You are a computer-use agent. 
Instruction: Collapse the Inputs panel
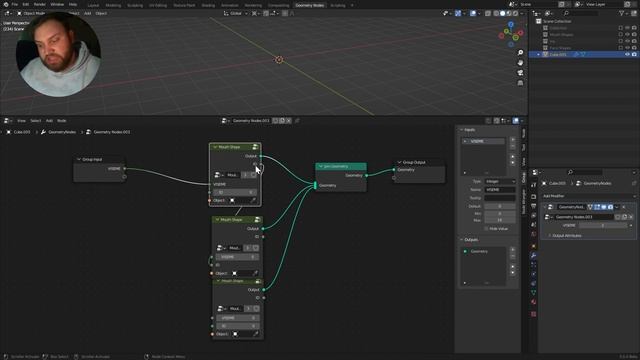[x=462, y=130]
